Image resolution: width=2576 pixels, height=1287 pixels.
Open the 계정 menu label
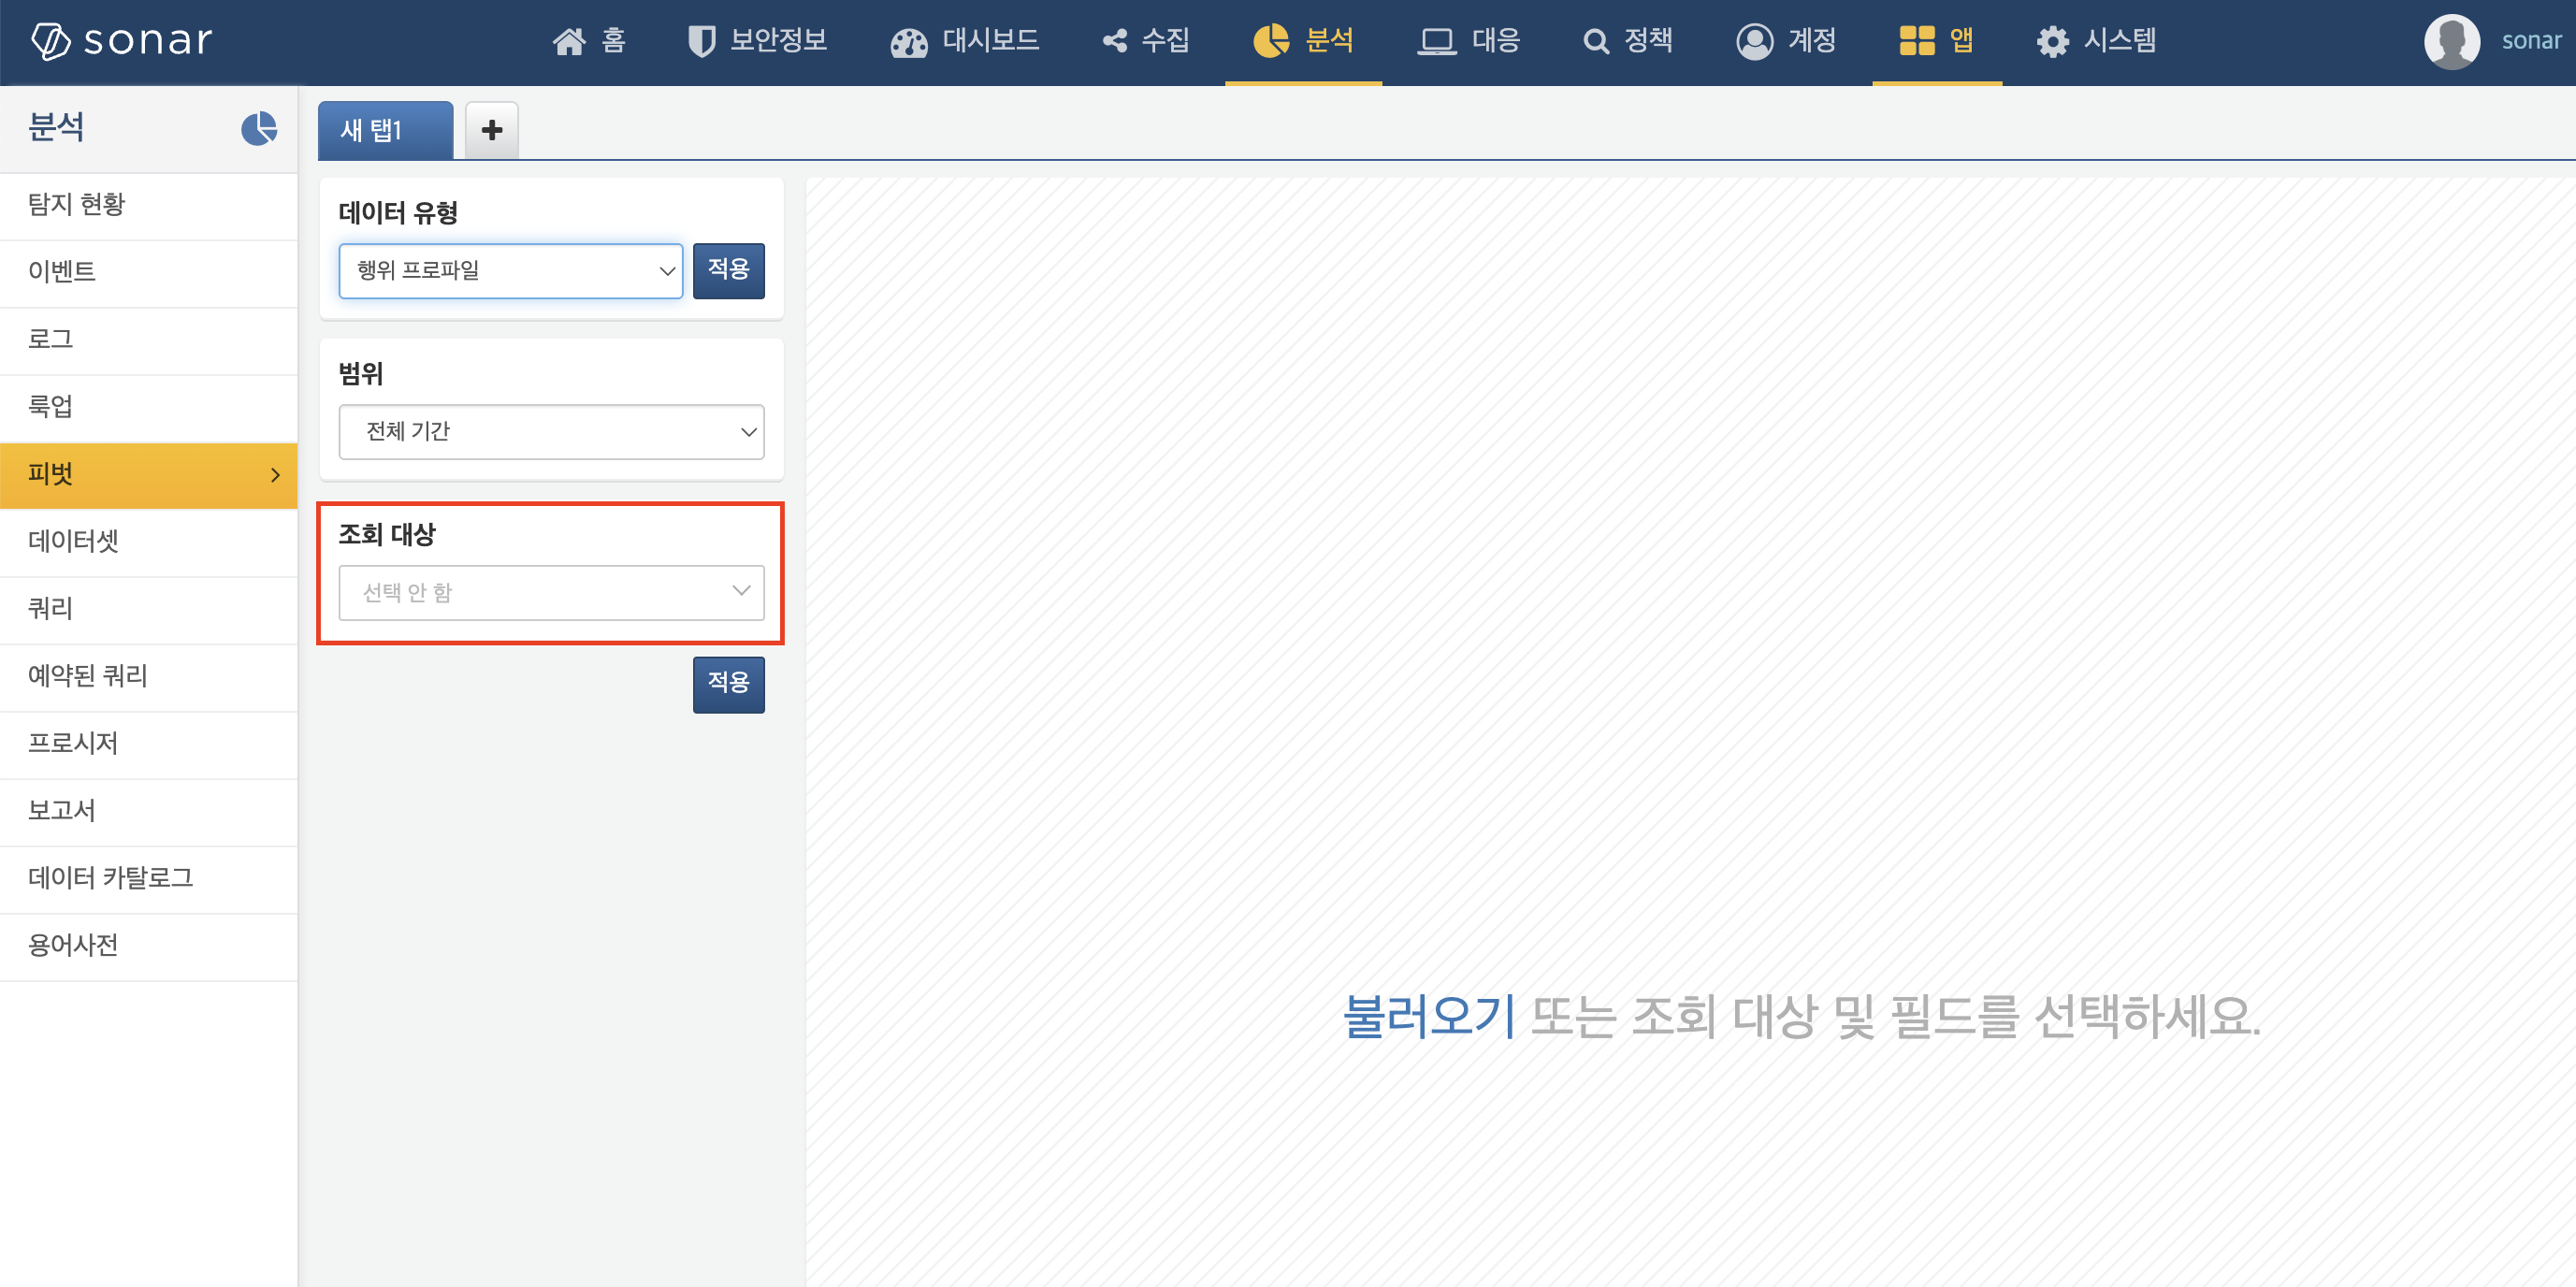[x=1812, y=40]
